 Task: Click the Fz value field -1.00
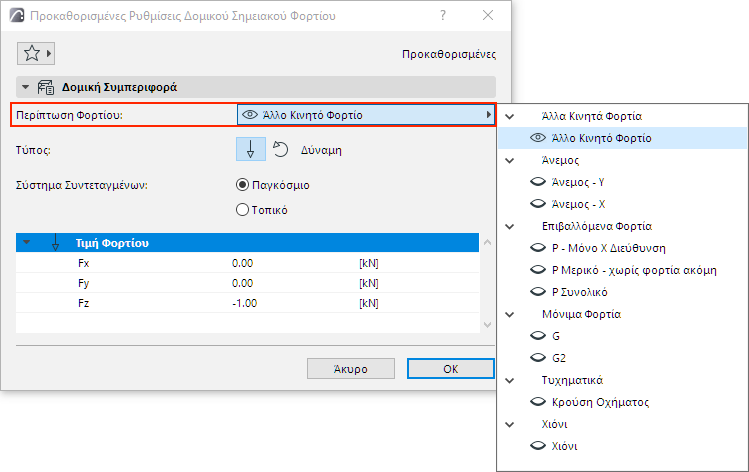pos(244,303)
